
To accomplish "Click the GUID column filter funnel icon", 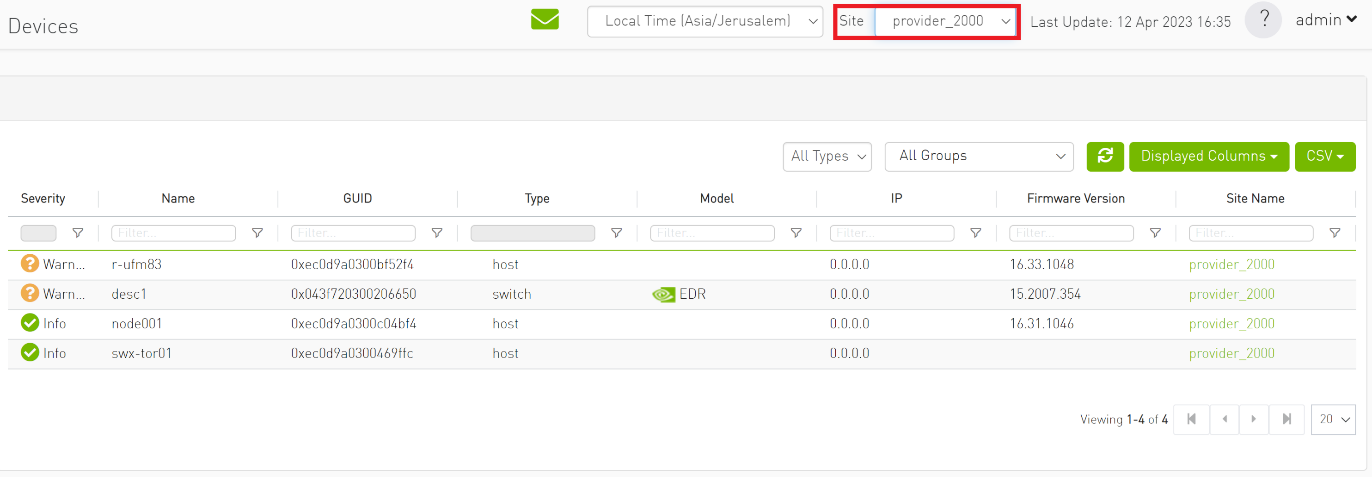I will click(437, 233).
